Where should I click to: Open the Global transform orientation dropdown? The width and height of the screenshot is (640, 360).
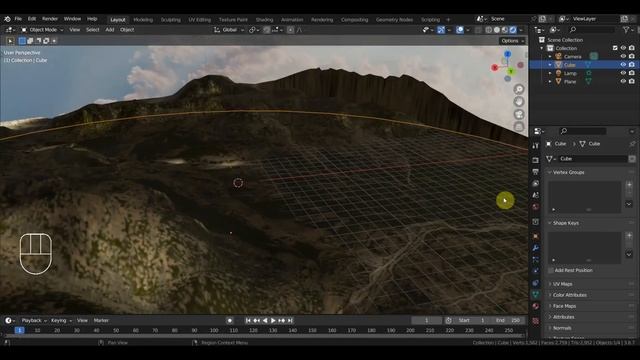tap(229, 30)
